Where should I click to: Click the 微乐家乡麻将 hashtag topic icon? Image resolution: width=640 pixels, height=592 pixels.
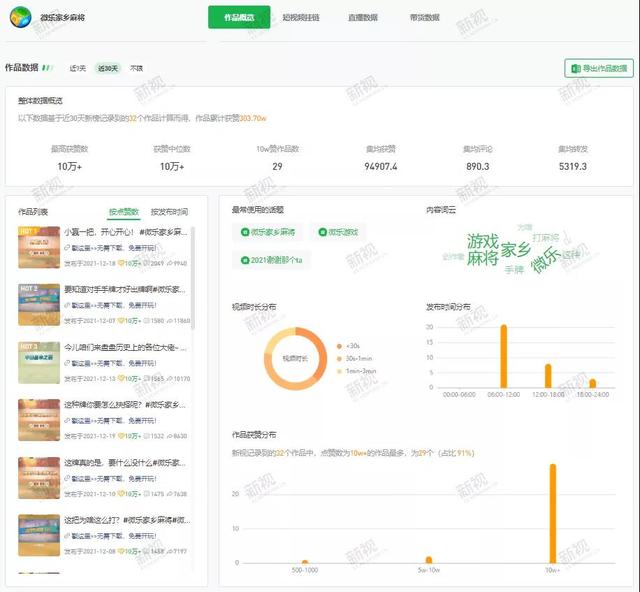tap(243, 232)
